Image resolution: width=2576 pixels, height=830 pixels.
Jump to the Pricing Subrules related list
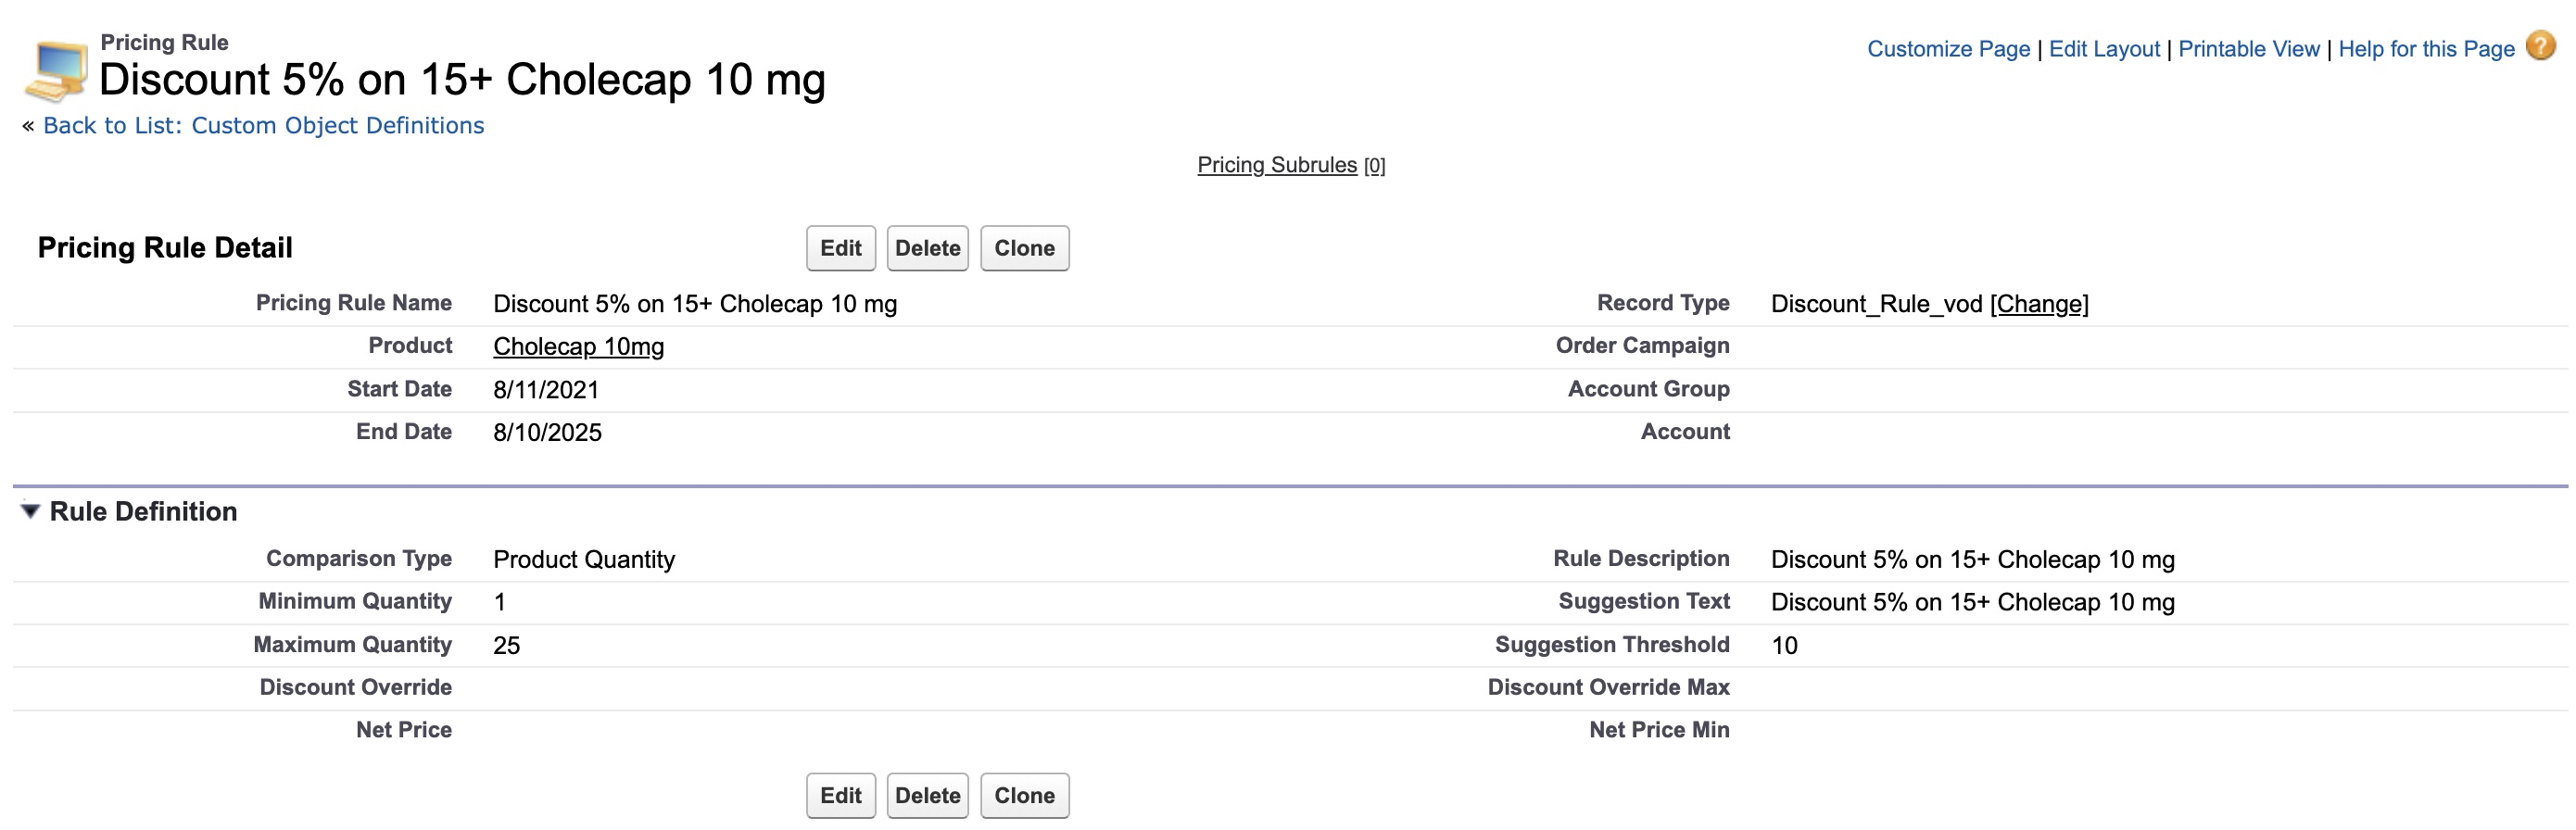pyautogui.click(x=1277, y=165)
